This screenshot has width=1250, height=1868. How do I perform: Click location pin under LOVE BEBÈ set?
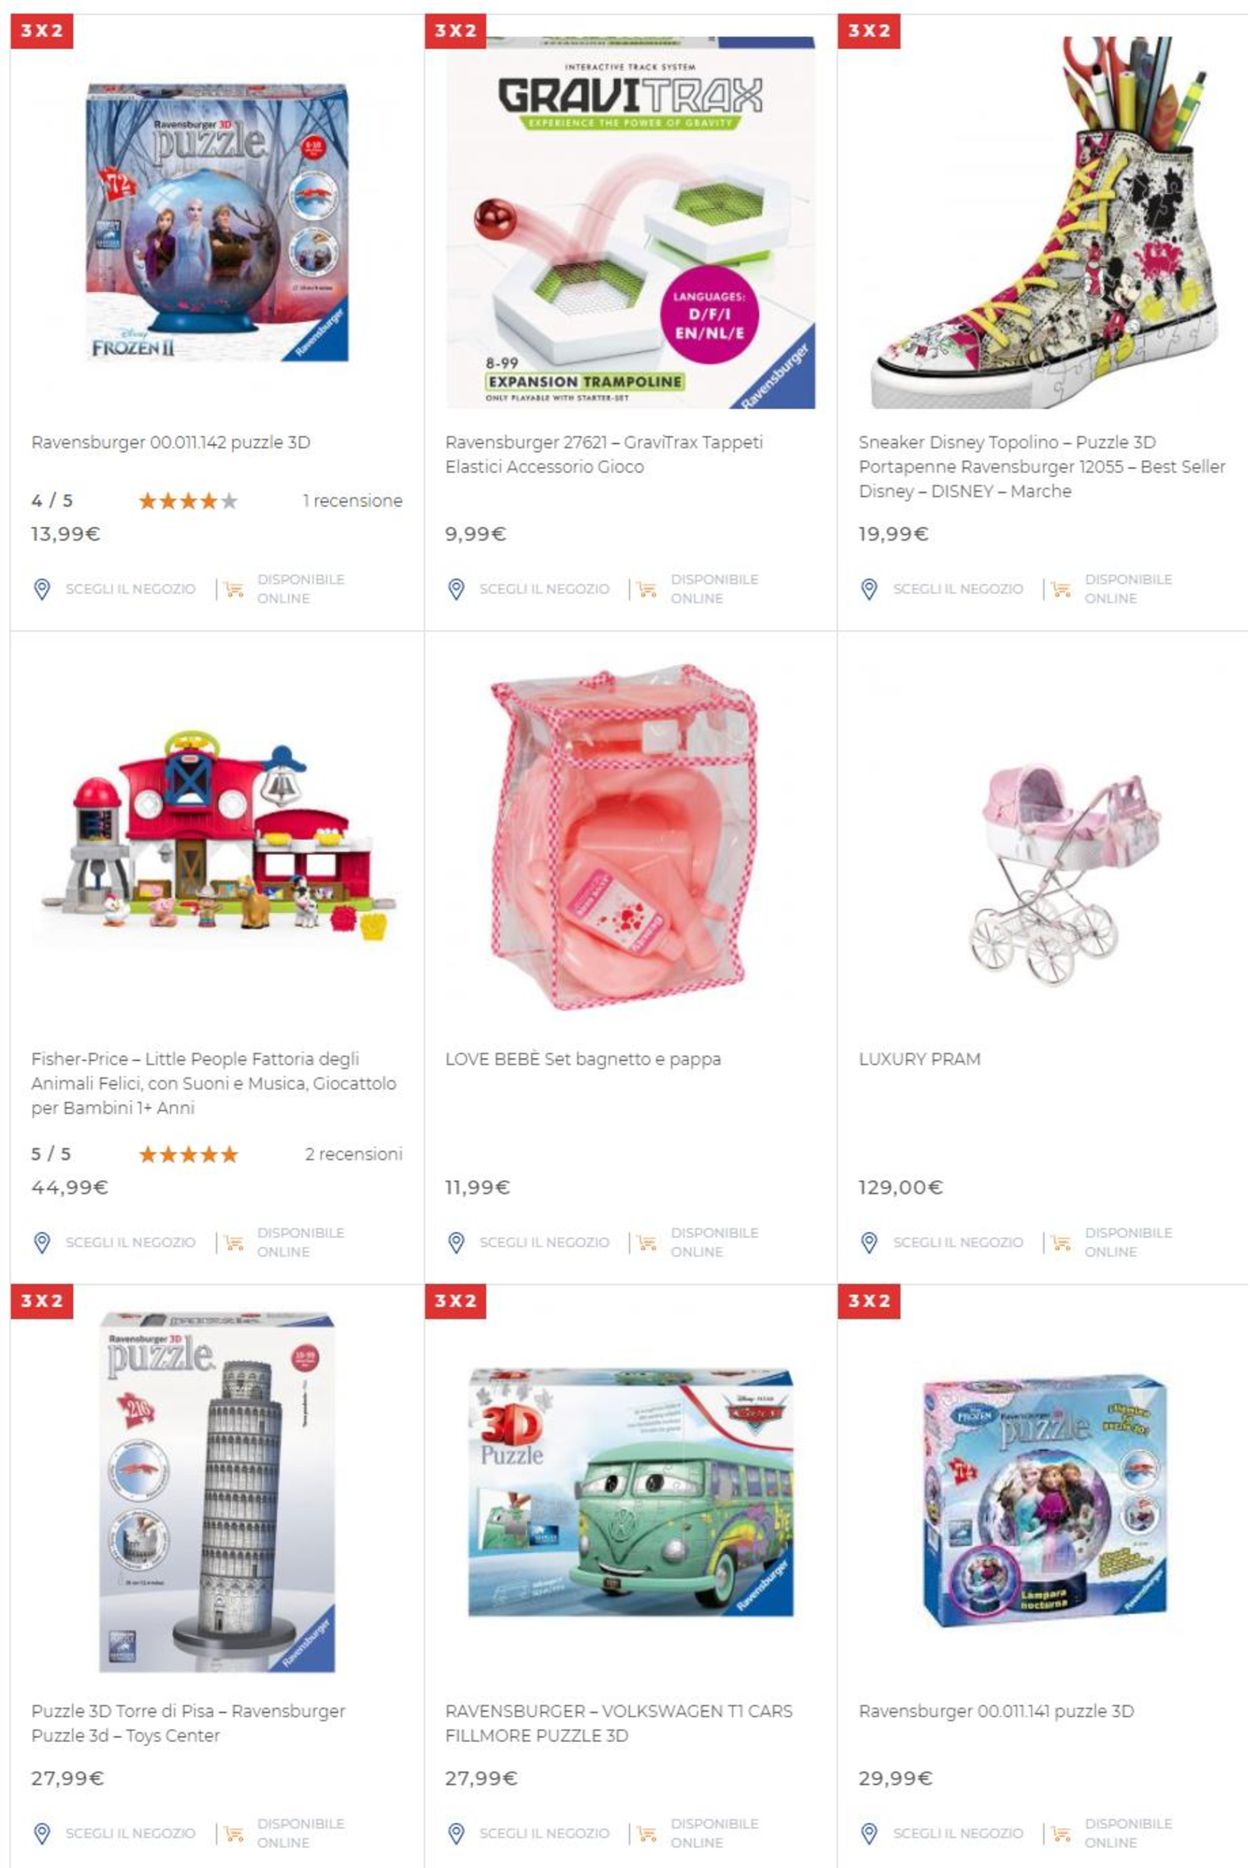point(456,1243)
